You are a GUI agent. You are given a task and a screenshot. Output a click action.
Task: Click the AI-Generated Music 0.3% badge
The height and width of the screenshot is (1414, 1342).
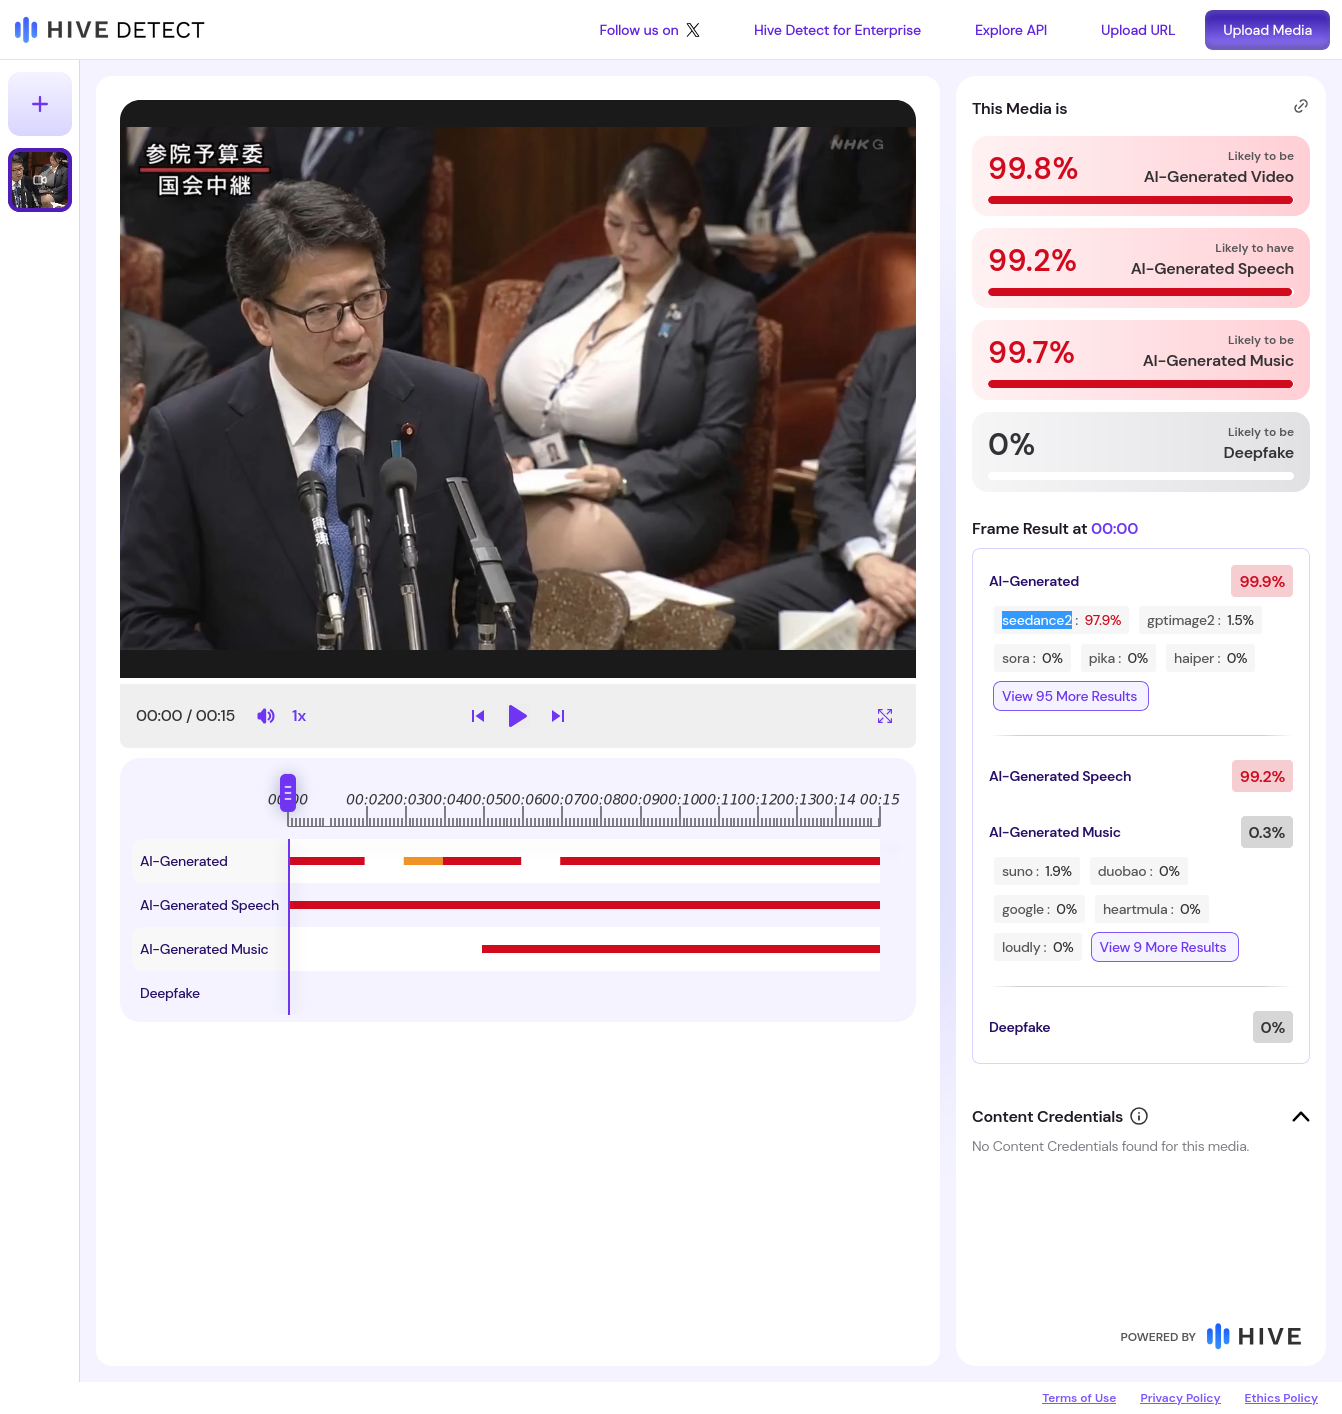(1267, 832)
